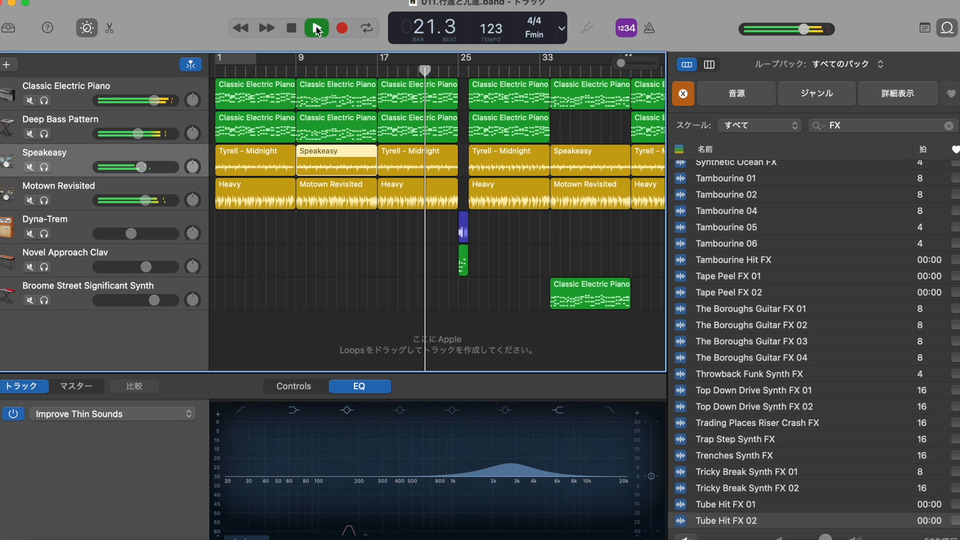Toggle the Cycle loop button
Screen dimensions: 960x540
pos(367,28)
